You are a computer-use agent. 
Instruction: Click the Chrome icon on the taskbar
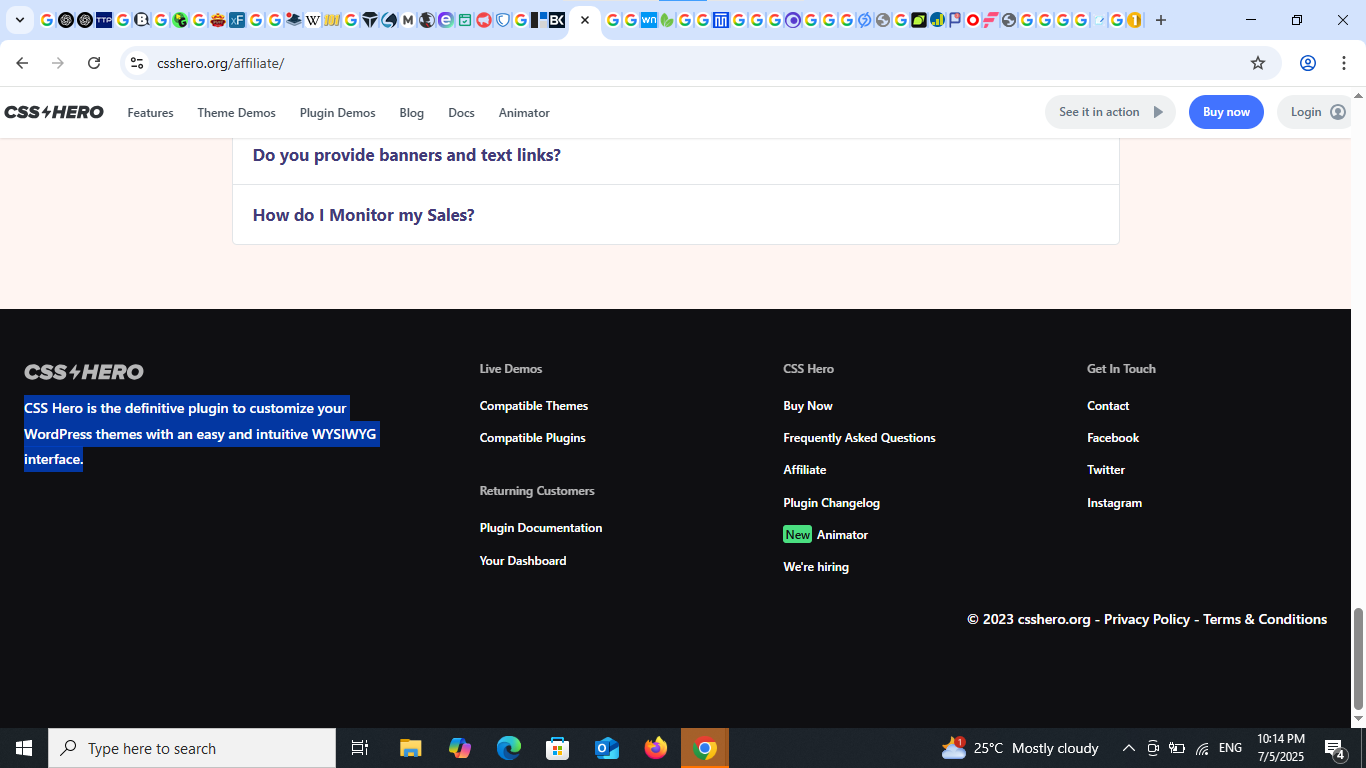click(705, 748)
